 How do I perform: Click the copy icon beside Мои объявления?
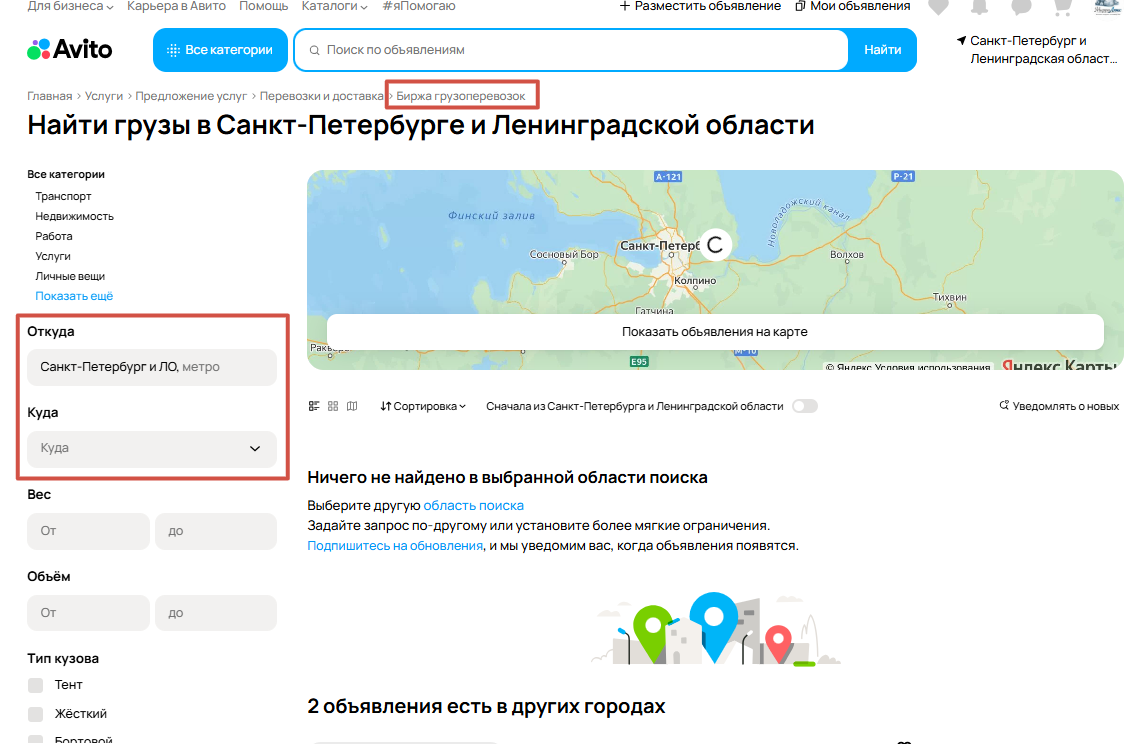800,6
